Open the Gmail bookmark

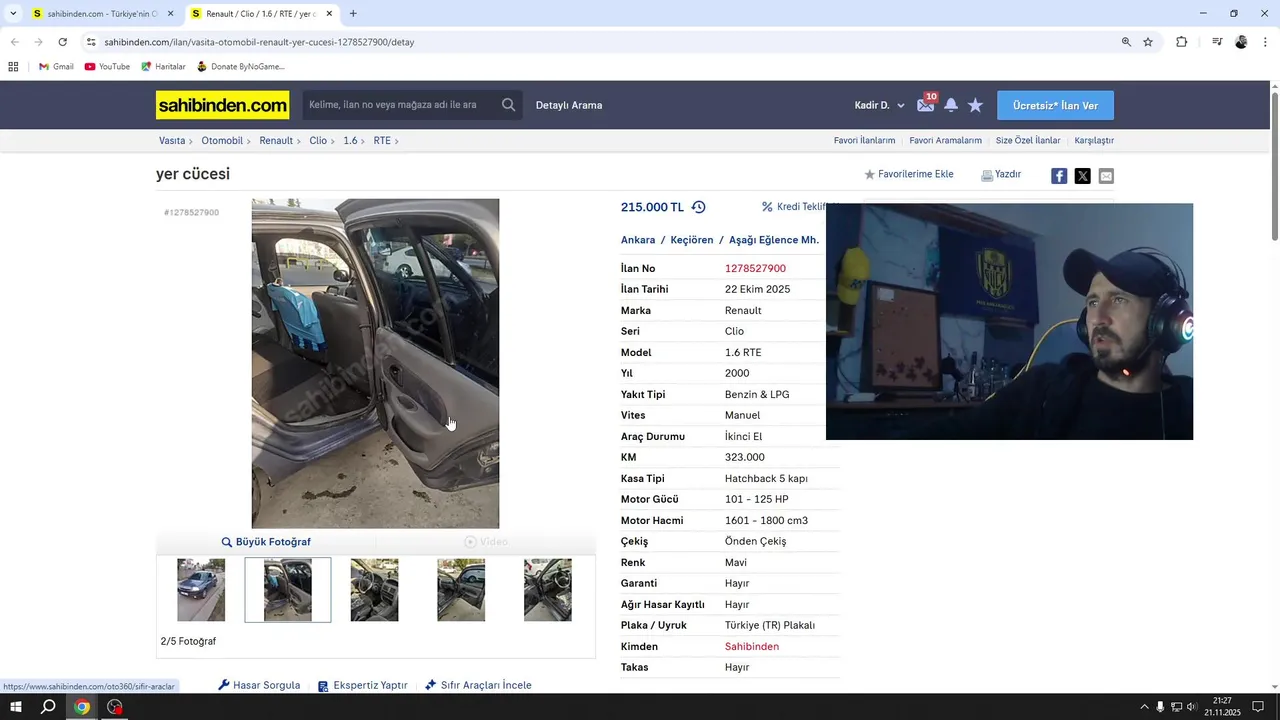[56, 67]
